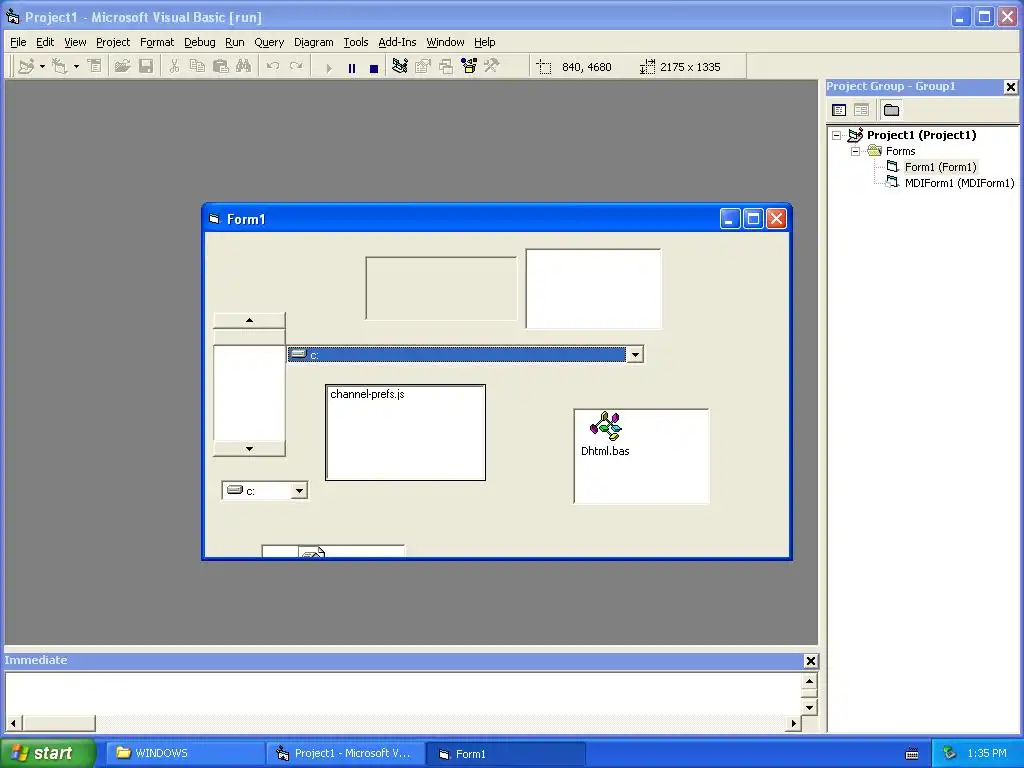The width and height of the screenshot is (1024, 768).
Task: Click inside the Immediate window text area
Action: 404,694
